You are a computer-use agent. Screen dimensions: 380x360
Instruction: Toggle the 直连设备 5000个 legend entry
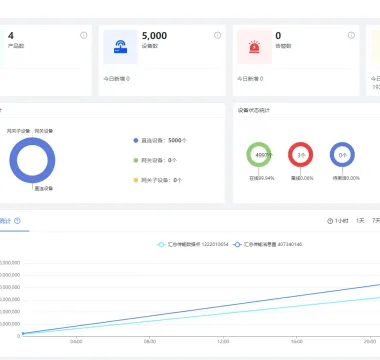click(x=160, y=140)
